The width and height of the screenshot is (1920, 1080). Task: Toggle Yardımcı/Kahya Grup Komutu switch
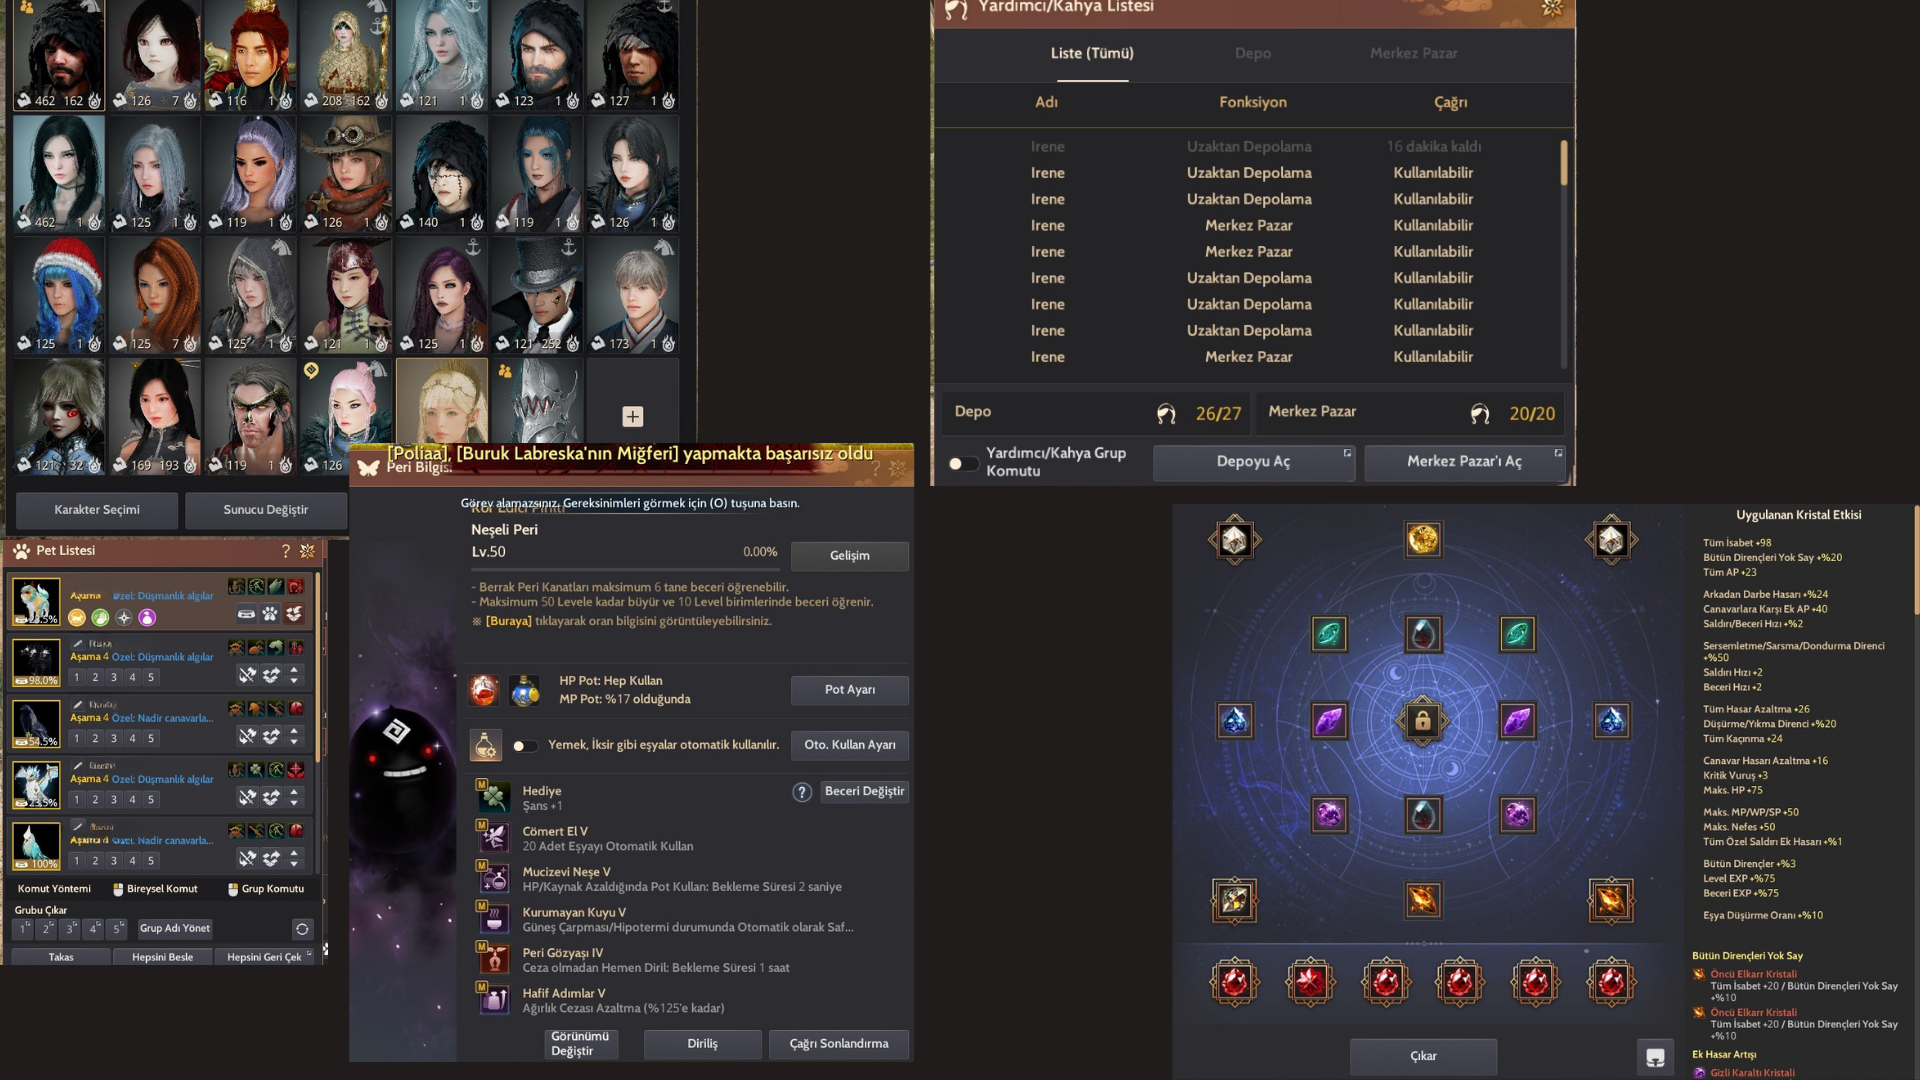[962, 463]
